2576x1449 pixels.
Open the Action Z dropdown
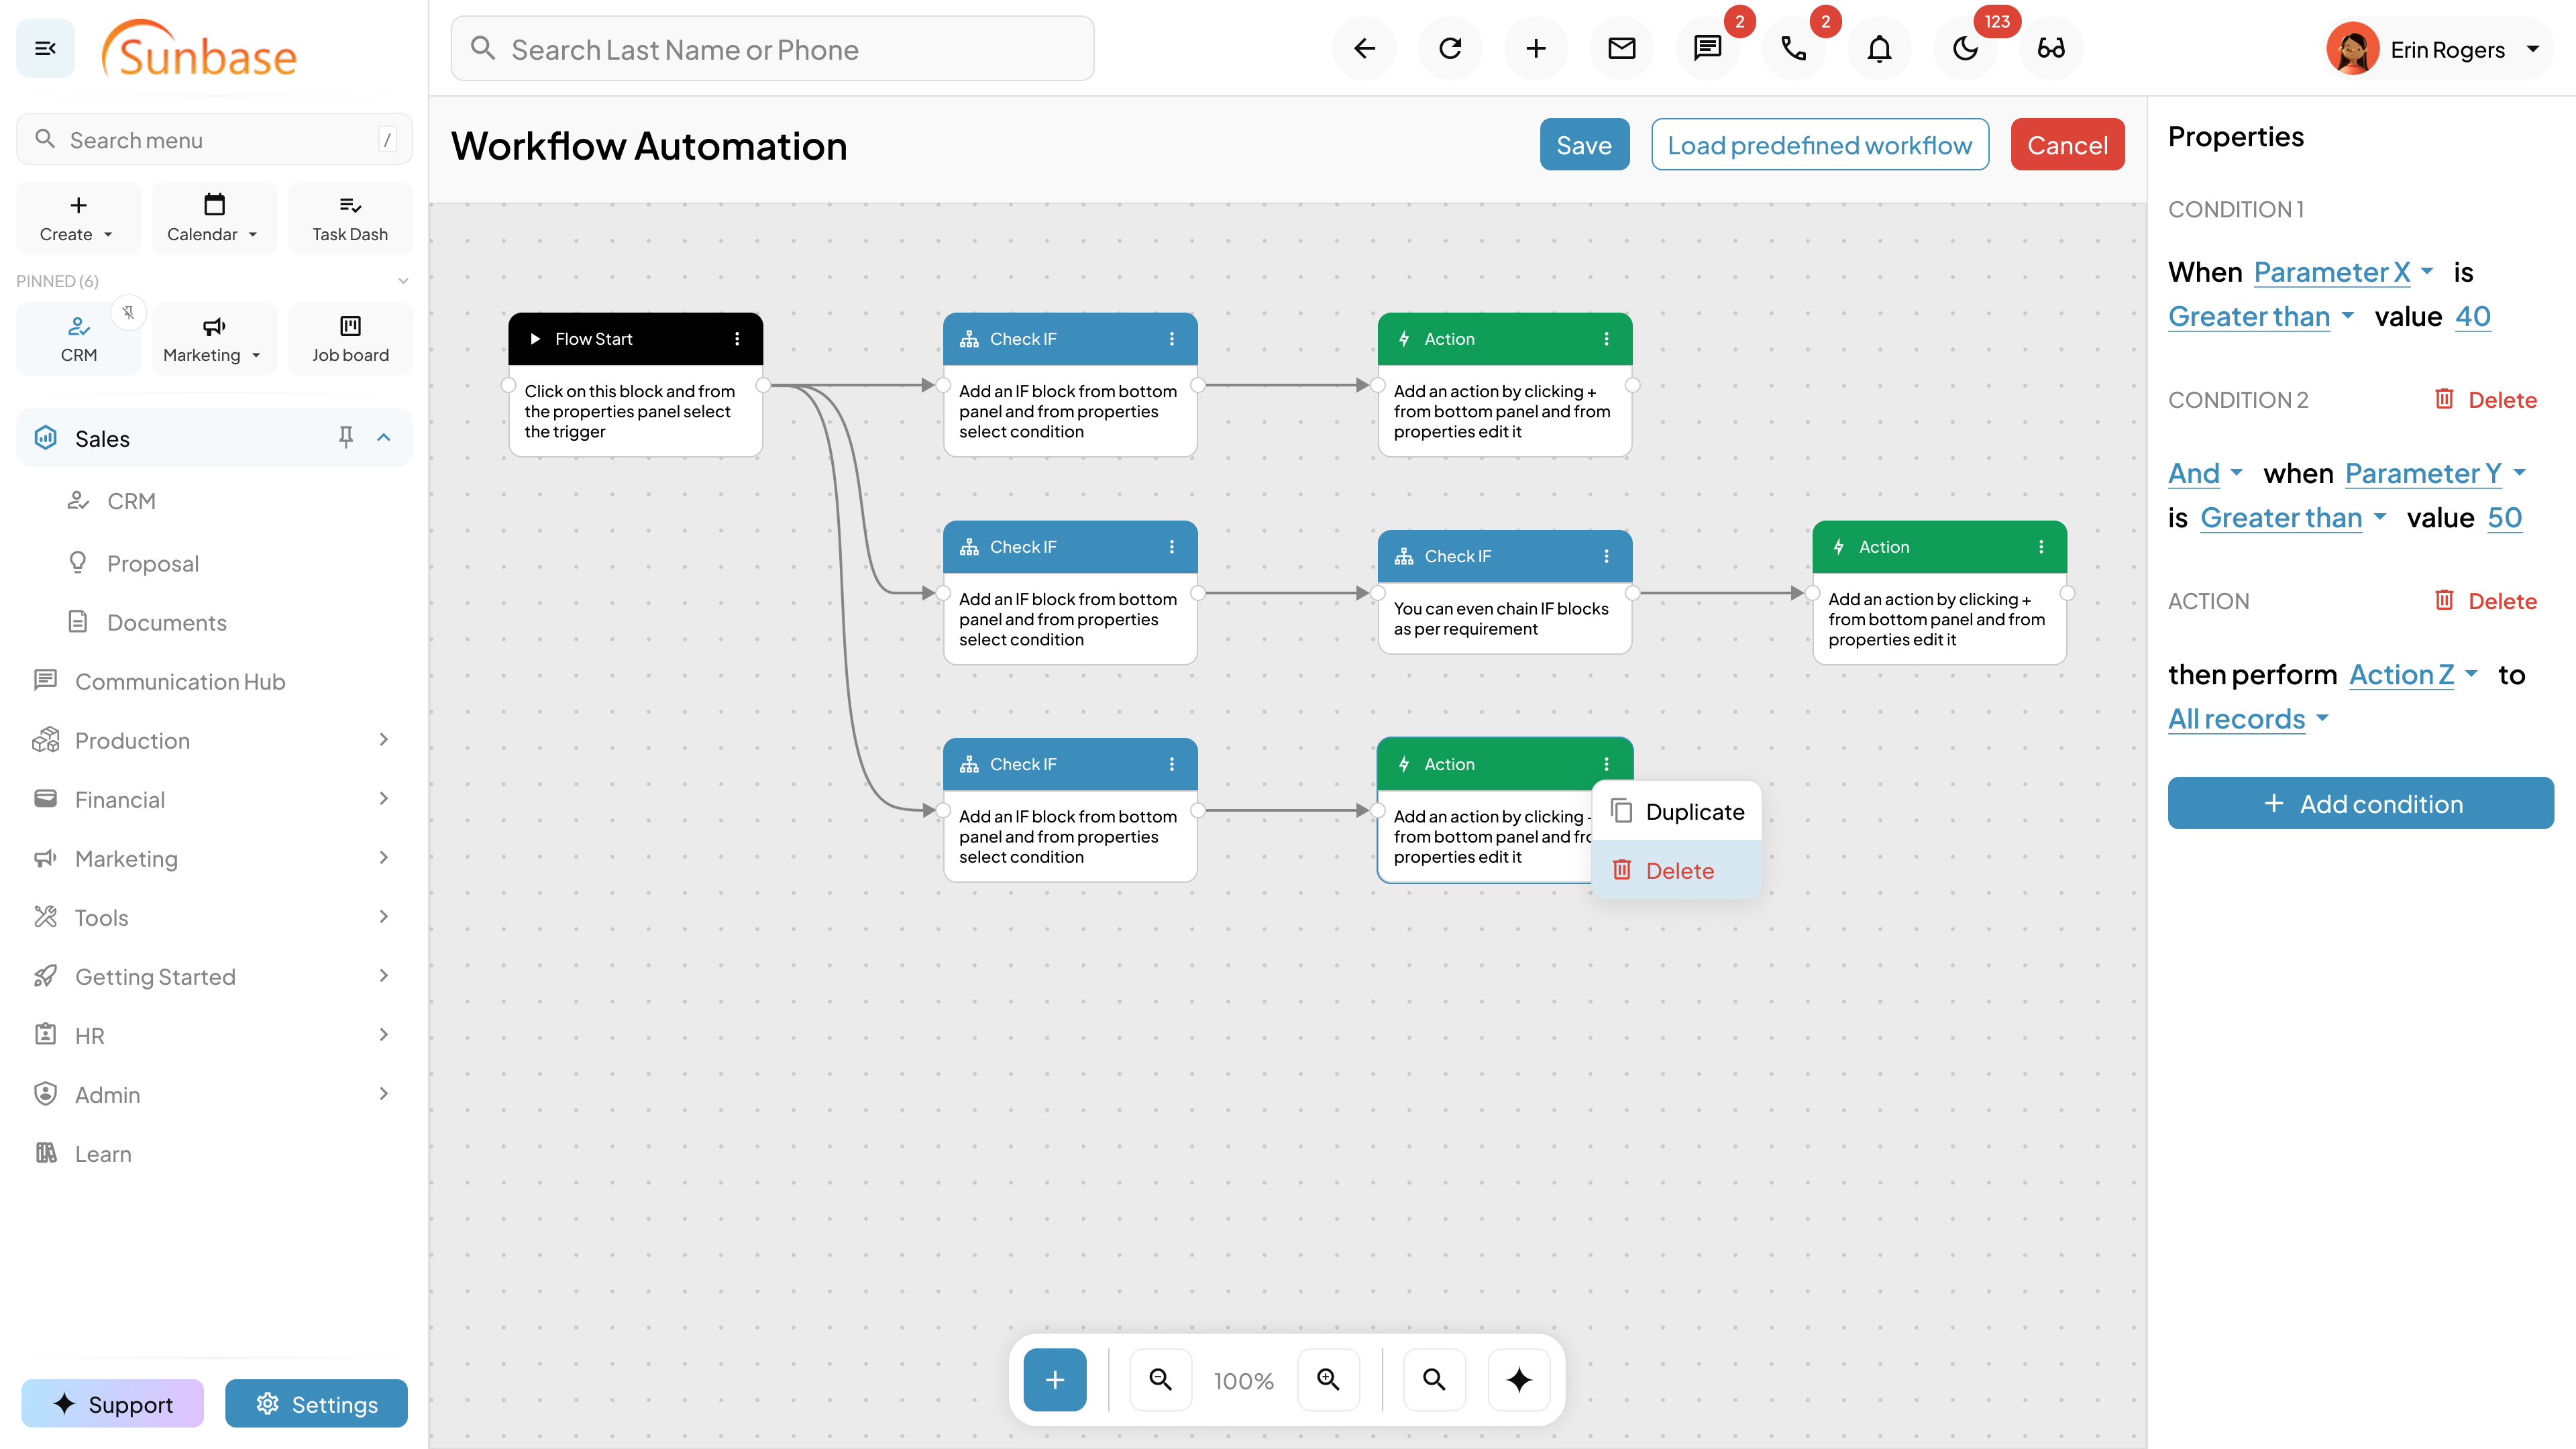coord(2412,675)
